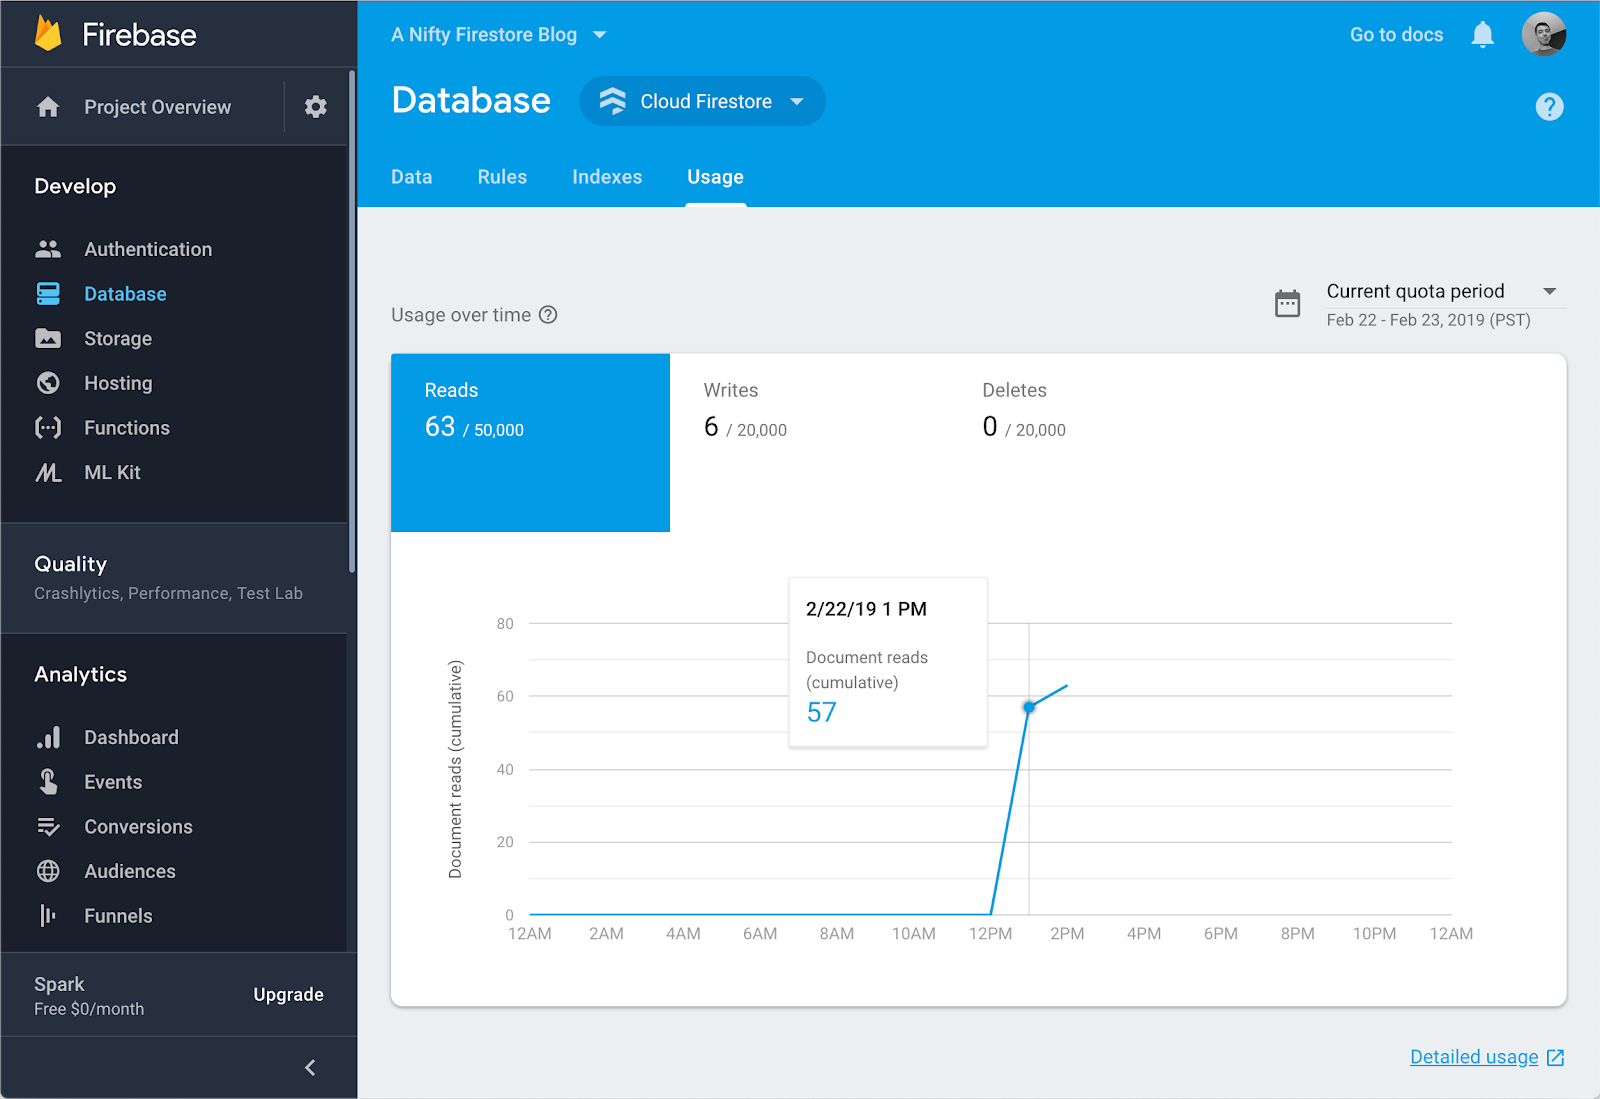The image size is (1600, 1099).
Task: Click the Hosting globe icon
Action: pos(48,383)
